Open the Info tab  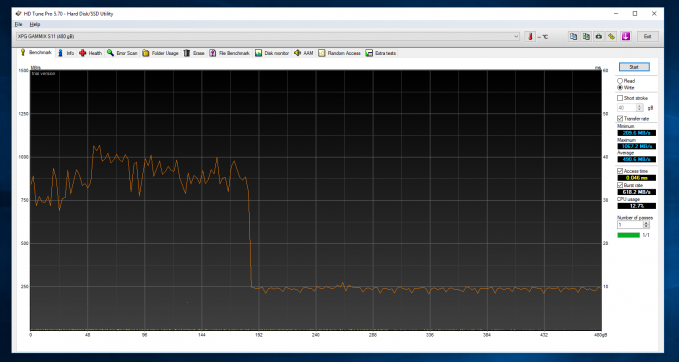click(x=66, y=53)
